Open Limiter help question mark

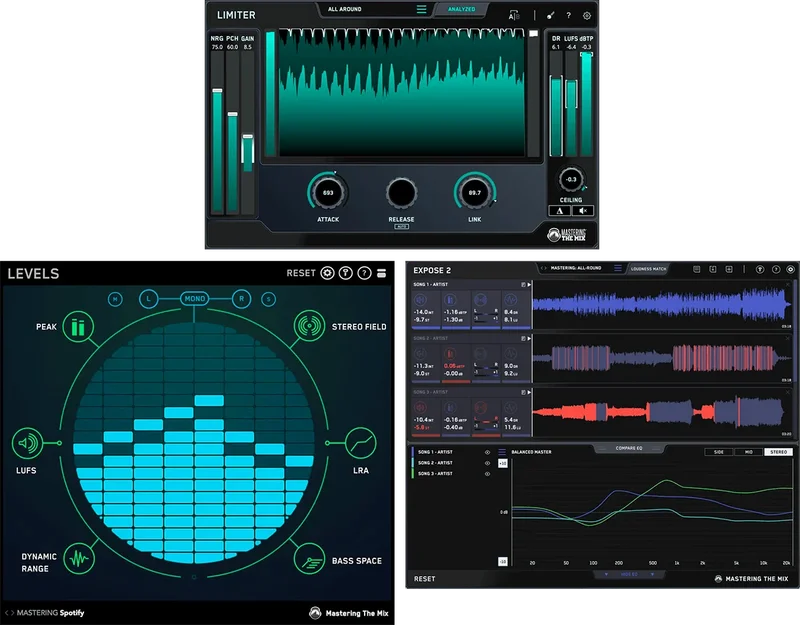[x=568, y=16]
